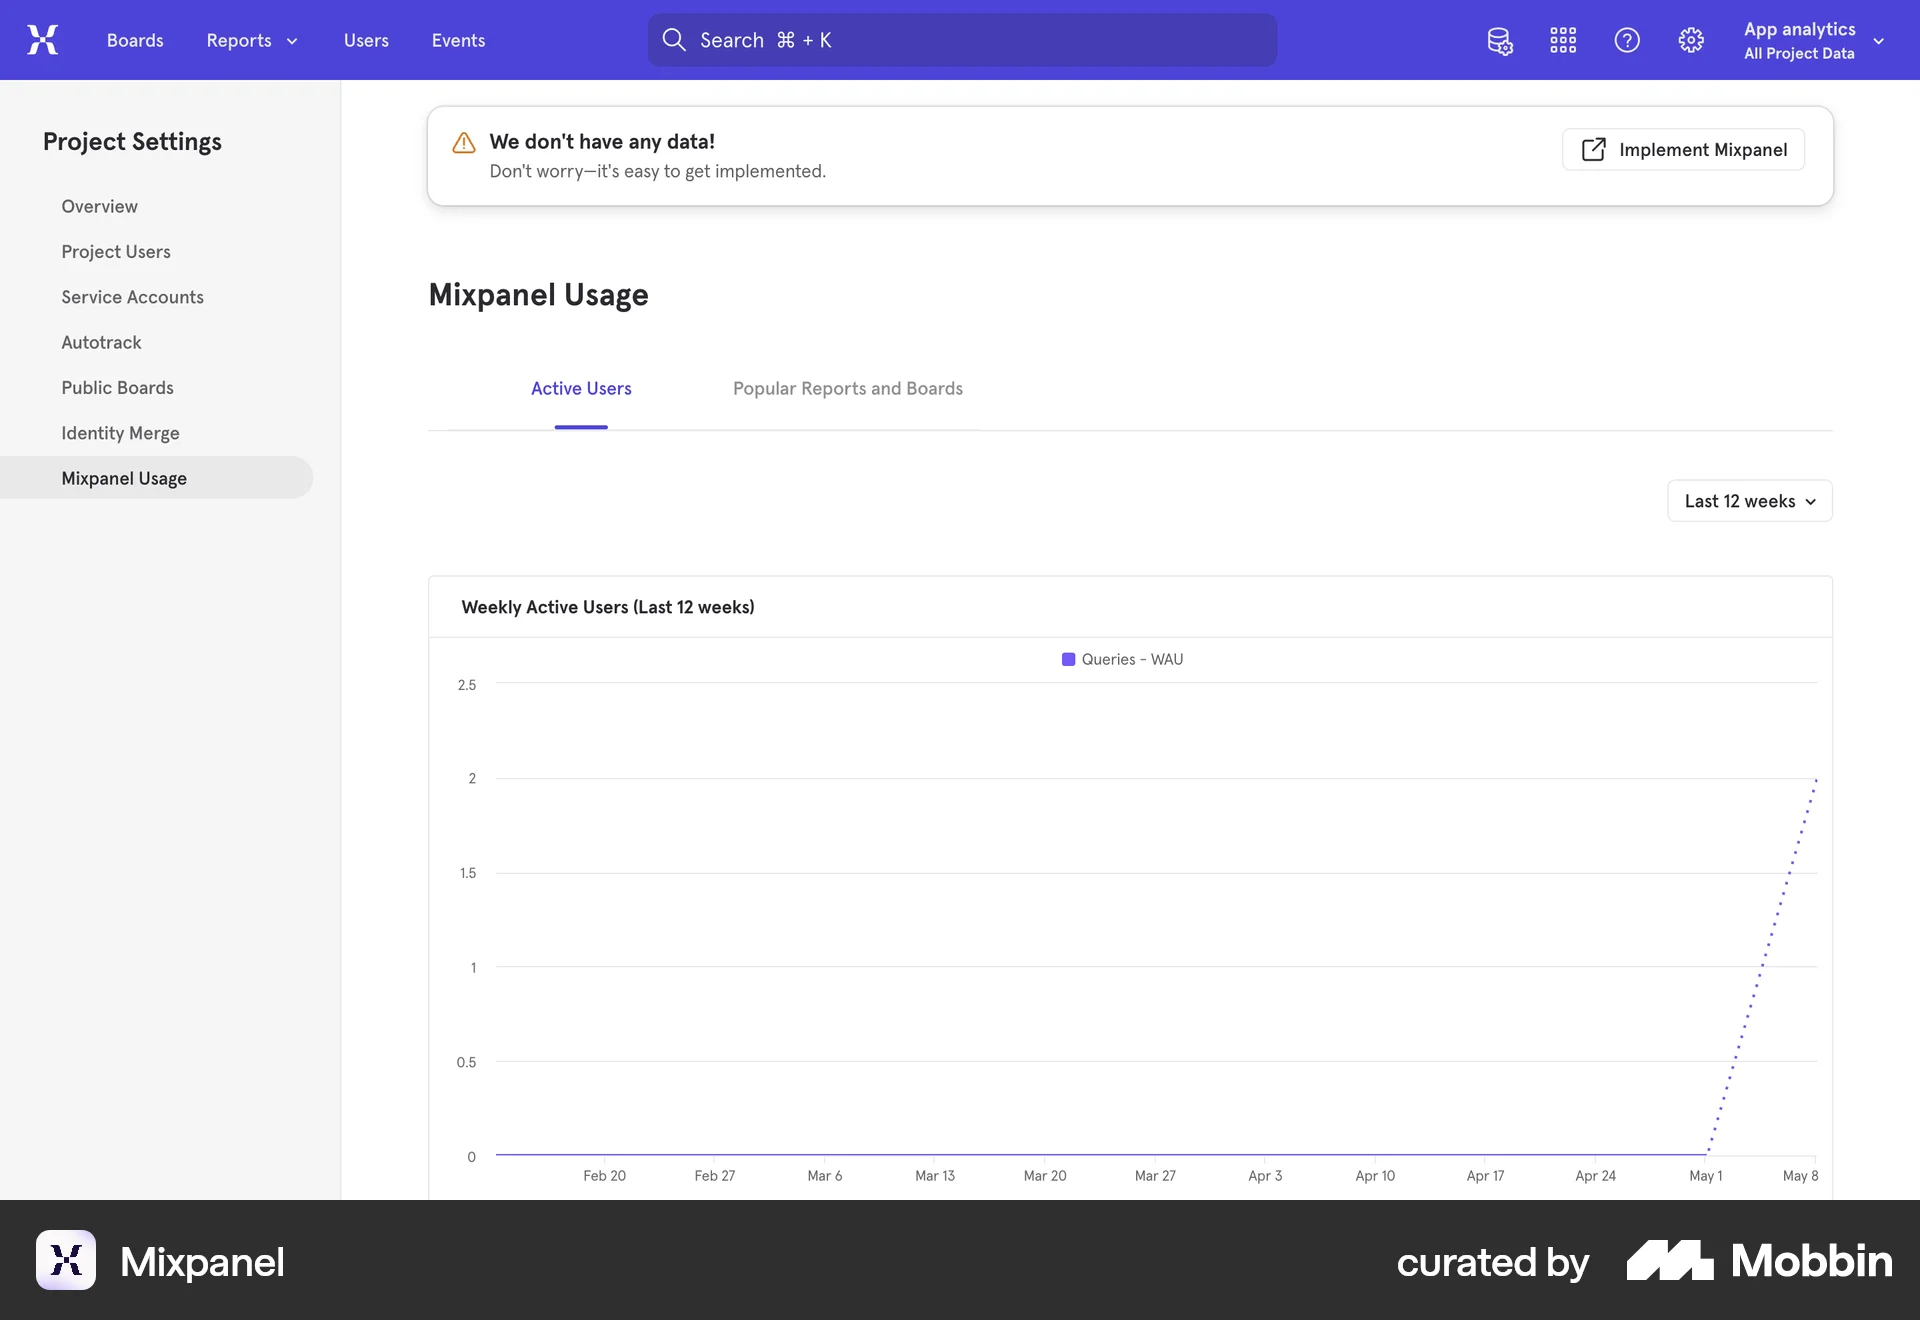Open the data management database icon

point(1499,40)
